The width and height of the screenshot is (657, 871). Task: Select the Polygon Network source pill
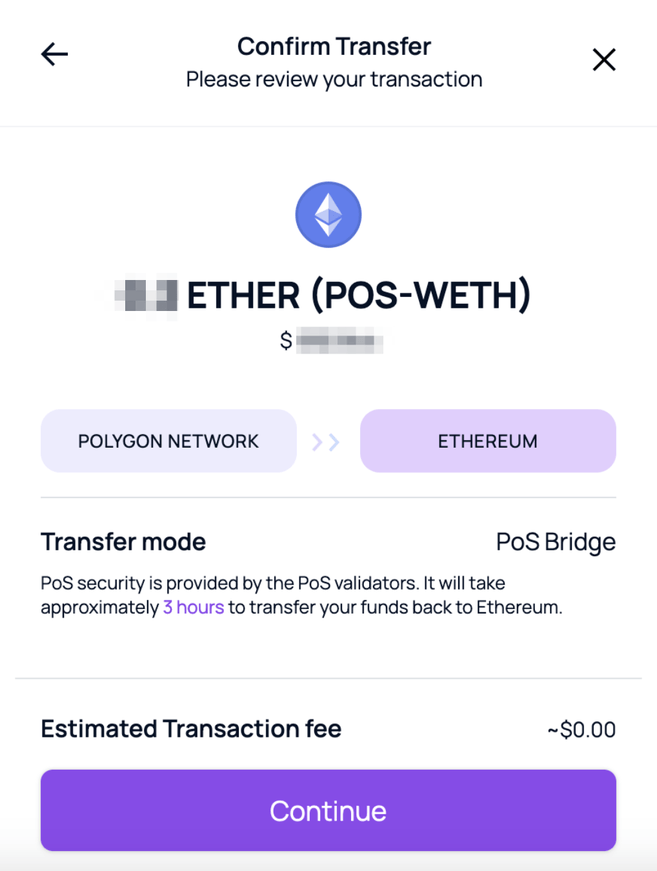click(x=168, y=441)
